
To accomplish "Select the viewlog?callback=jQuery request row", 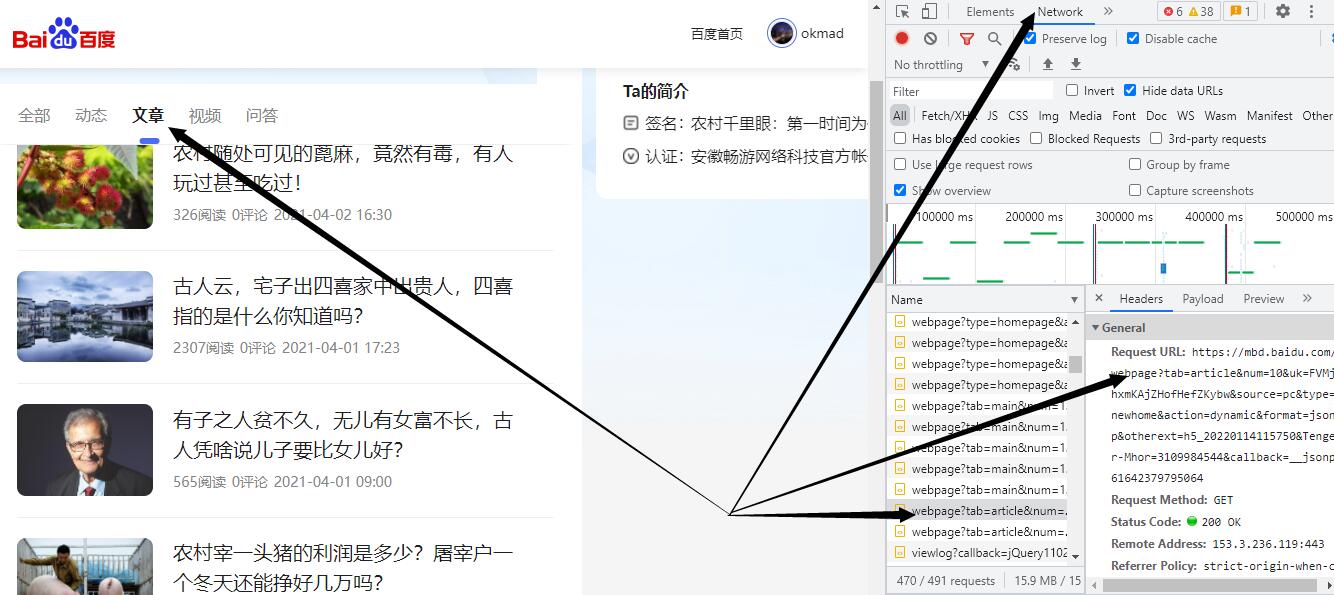I will tap(977, 553).
